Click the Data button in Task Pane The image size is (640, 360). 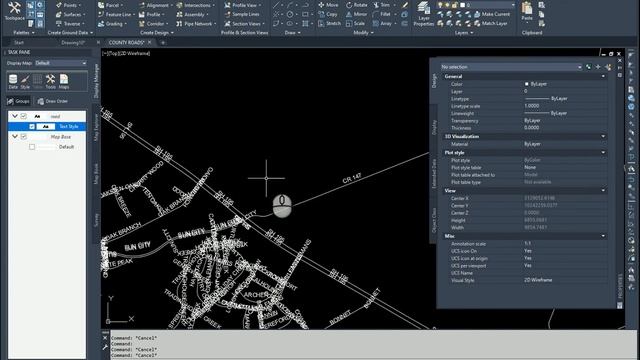13,82
